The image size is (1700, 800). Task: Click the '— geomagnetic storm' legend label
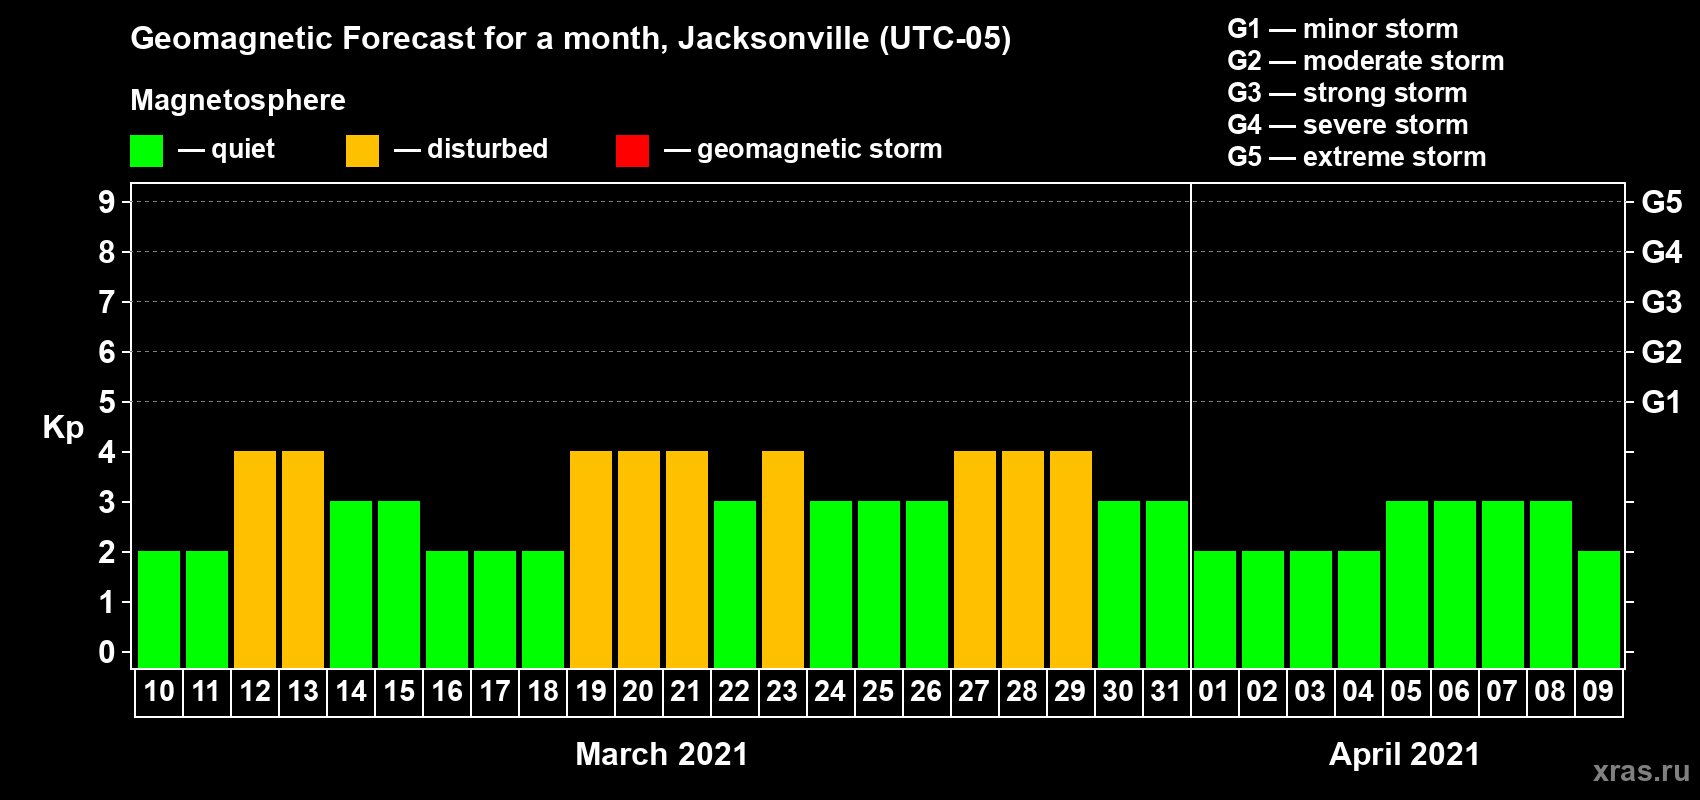coord(803,150)
